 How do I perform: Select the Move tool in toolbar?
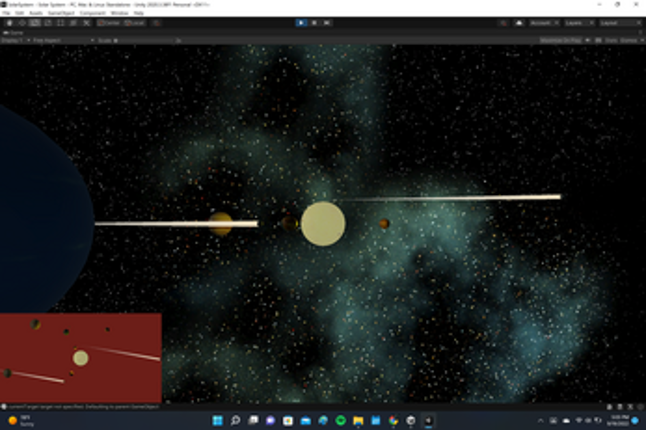coord(22,23)
